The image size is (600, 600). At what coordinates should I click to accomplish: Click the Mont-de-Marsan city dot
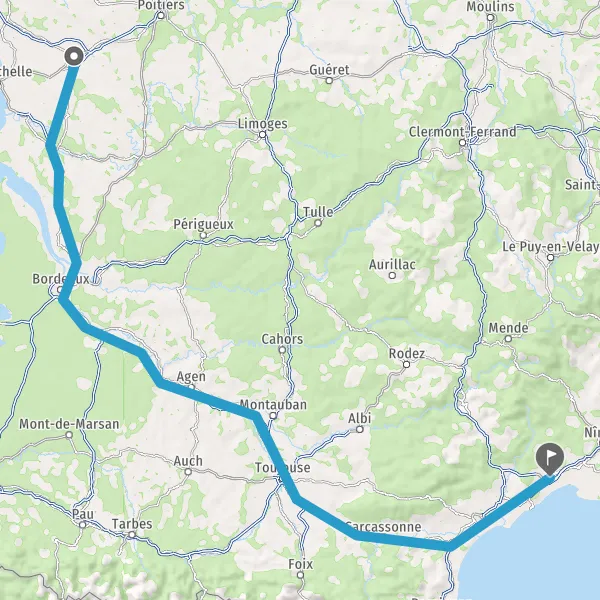(x=69, y=435)
